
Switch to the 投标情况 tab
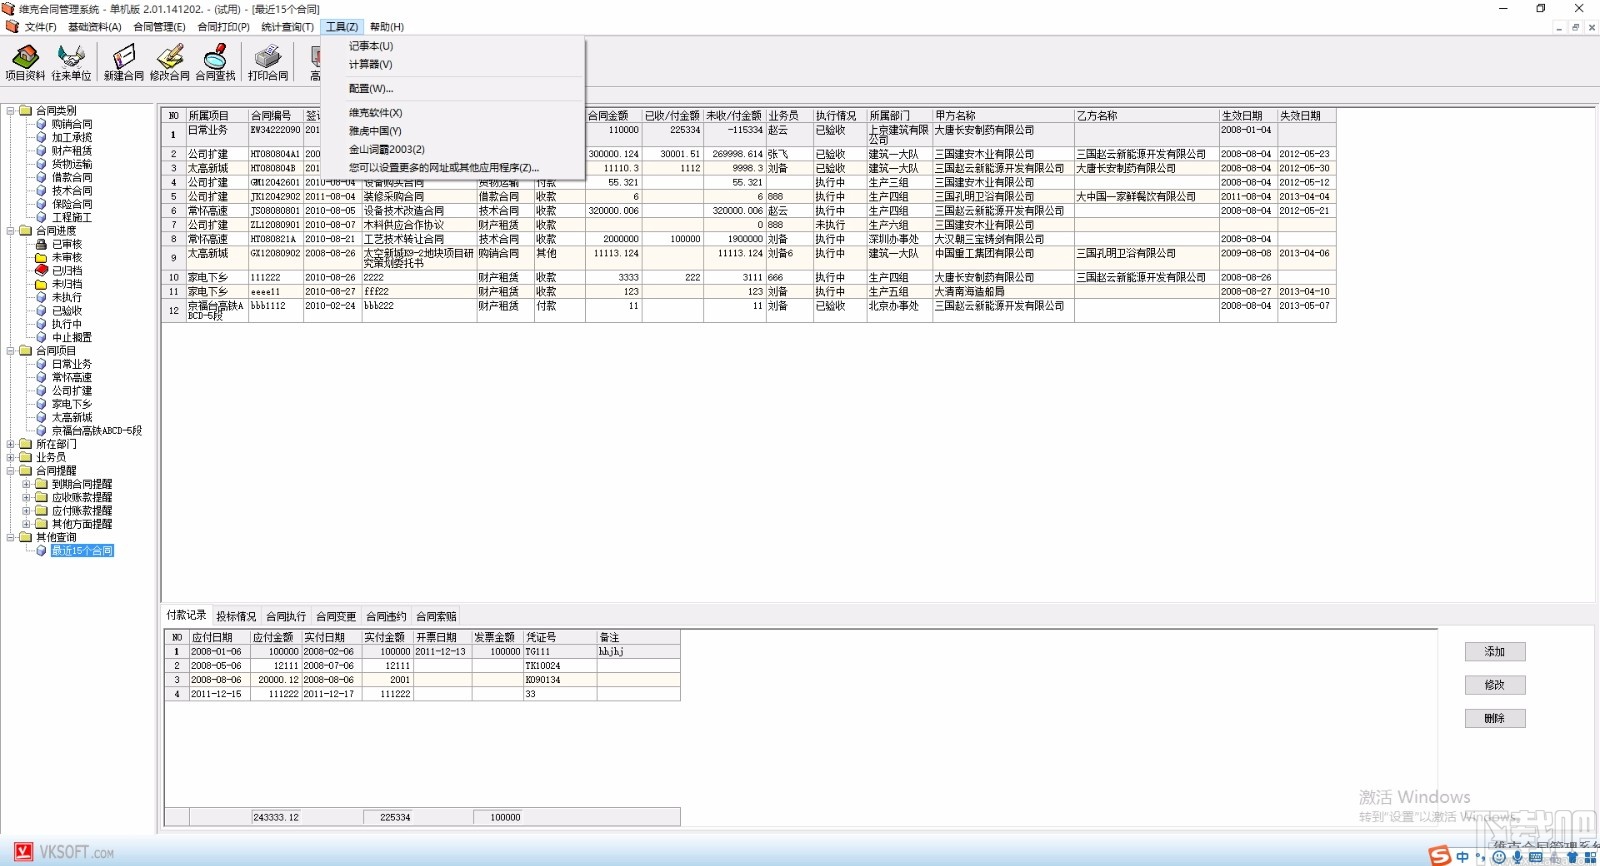(x=236, y=617)
